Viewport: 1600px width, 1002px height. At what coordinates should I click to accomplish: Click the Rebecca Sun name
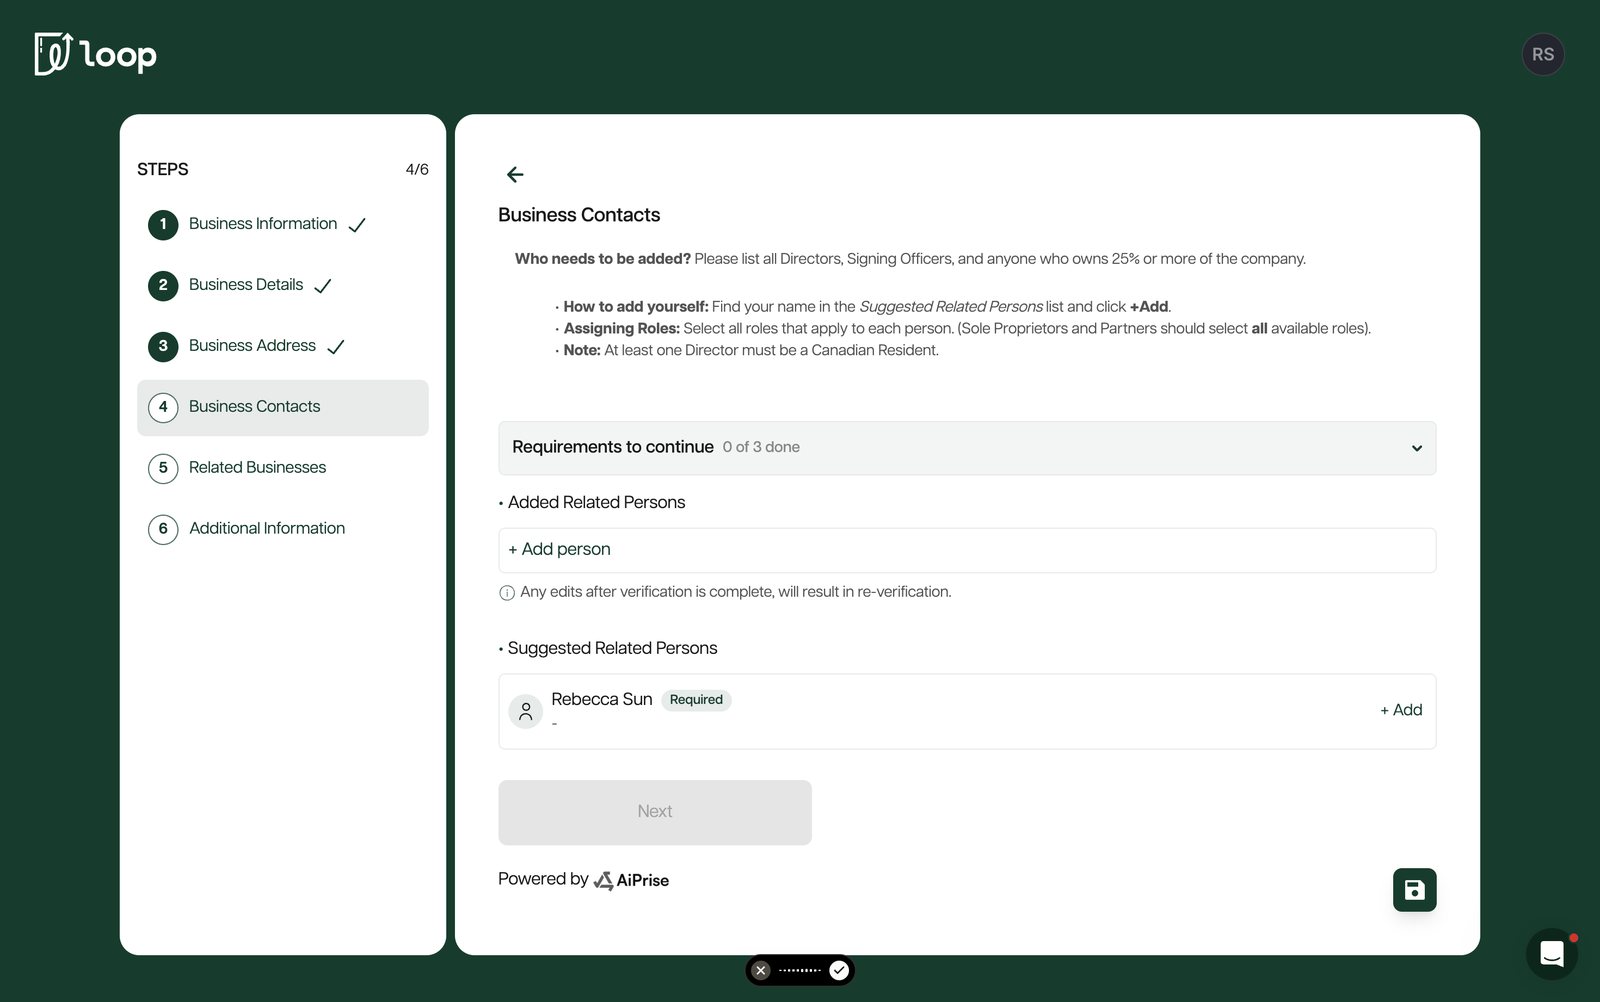coord(602,699)
